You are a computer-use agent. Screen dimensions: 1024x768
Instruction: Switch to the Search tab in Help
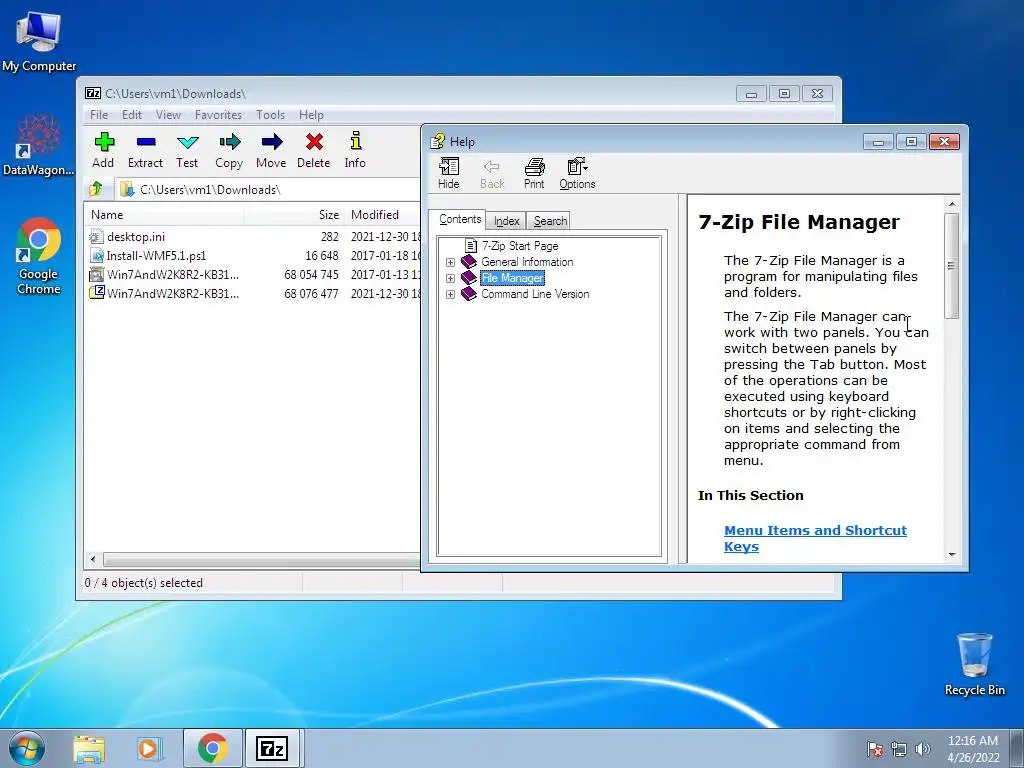coord(550,221)
